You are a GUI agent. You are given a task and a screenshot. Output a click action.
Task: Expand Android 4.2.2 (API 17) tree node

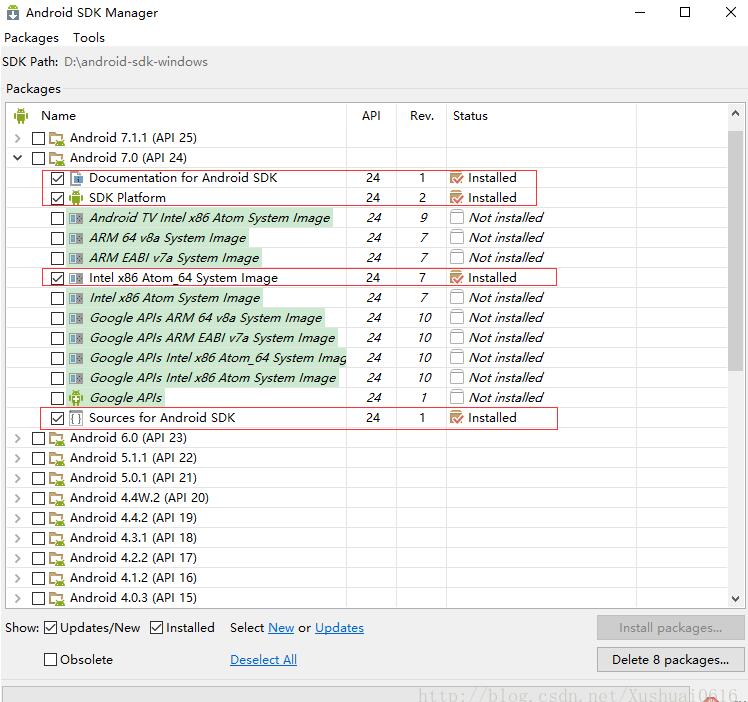18,558
